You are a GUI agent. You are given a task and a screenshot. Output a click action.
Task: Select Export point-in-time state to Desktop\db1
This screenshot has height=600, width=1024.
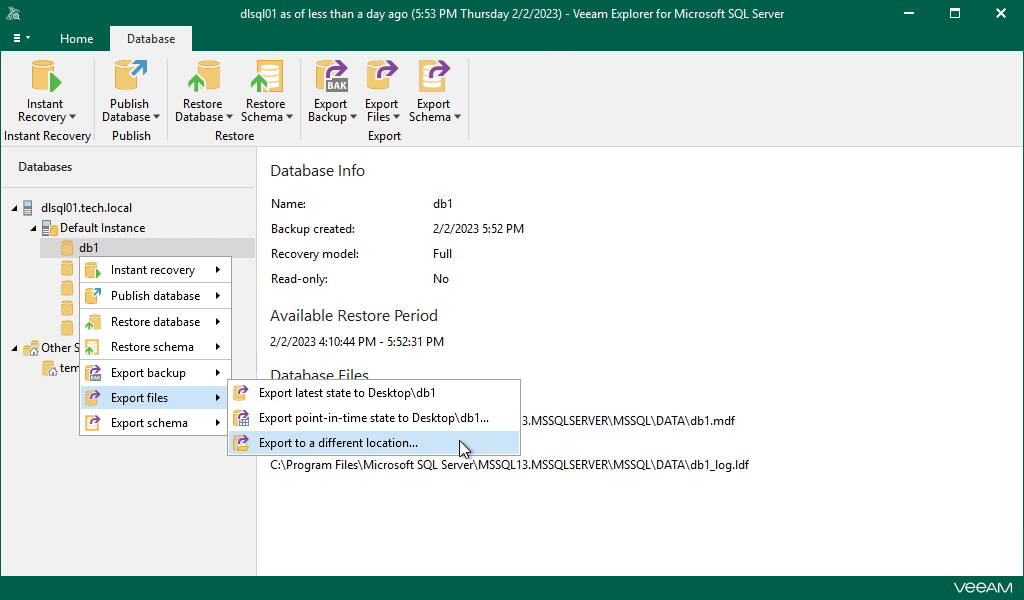pos(374,418)
